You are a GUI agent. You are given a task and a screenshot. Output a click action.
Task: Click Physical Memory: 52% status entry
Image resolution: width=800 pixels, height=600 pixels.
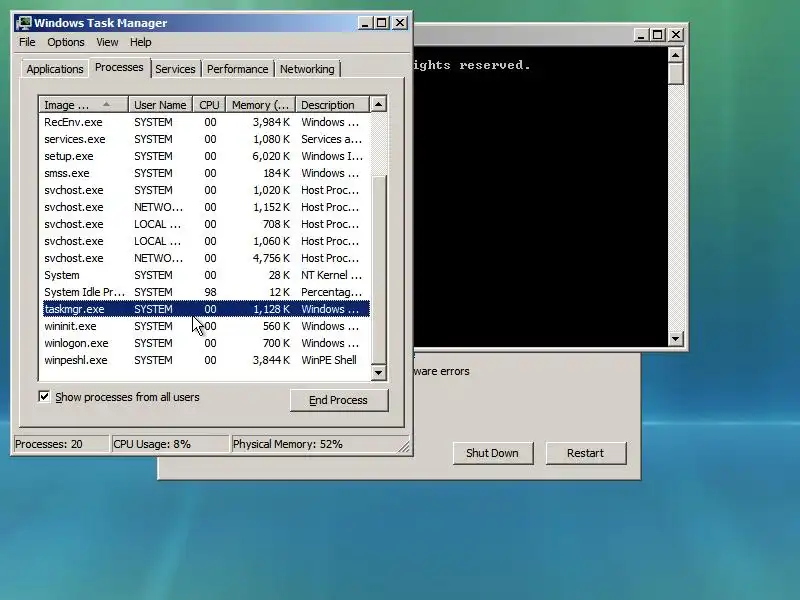coord(320,444)
